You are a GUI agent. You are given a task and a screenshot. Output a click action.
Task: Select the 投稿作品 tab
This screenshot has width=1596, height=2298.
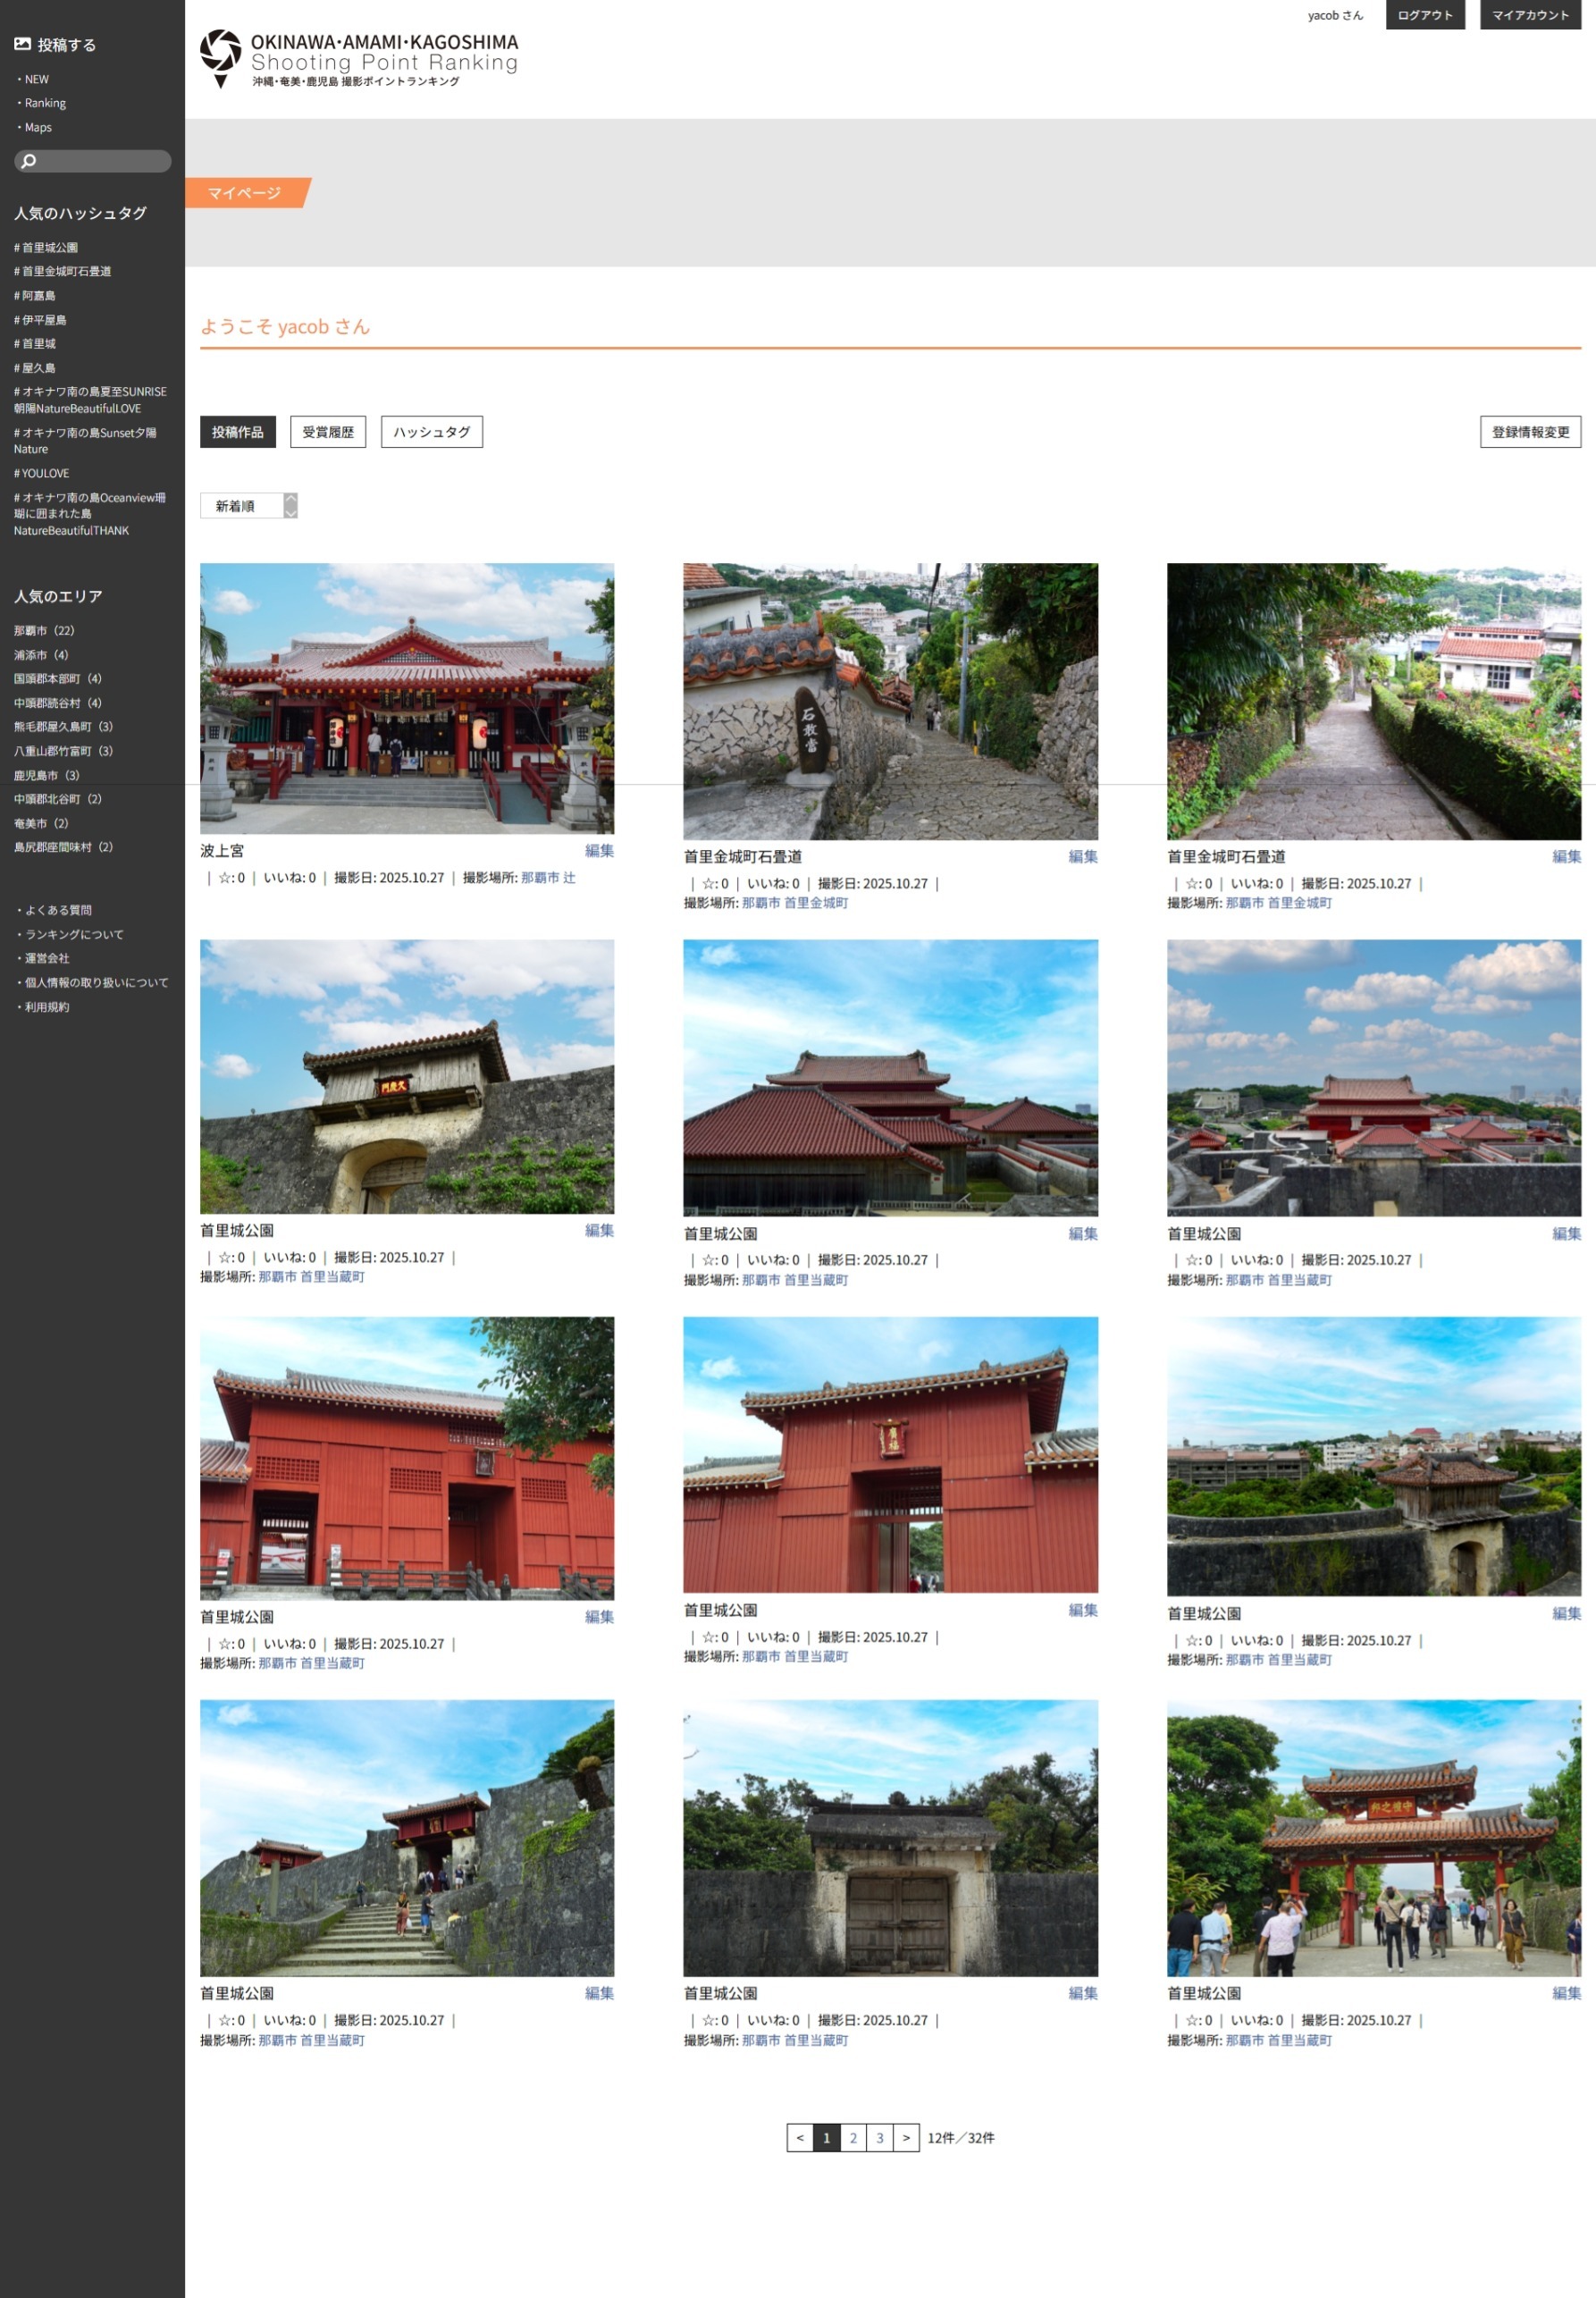click(237, 432)
